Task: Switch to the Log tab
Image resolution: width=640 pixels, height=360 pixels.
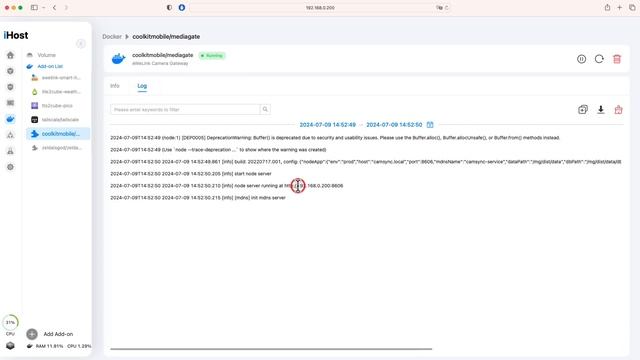Action: pos(142,86)
